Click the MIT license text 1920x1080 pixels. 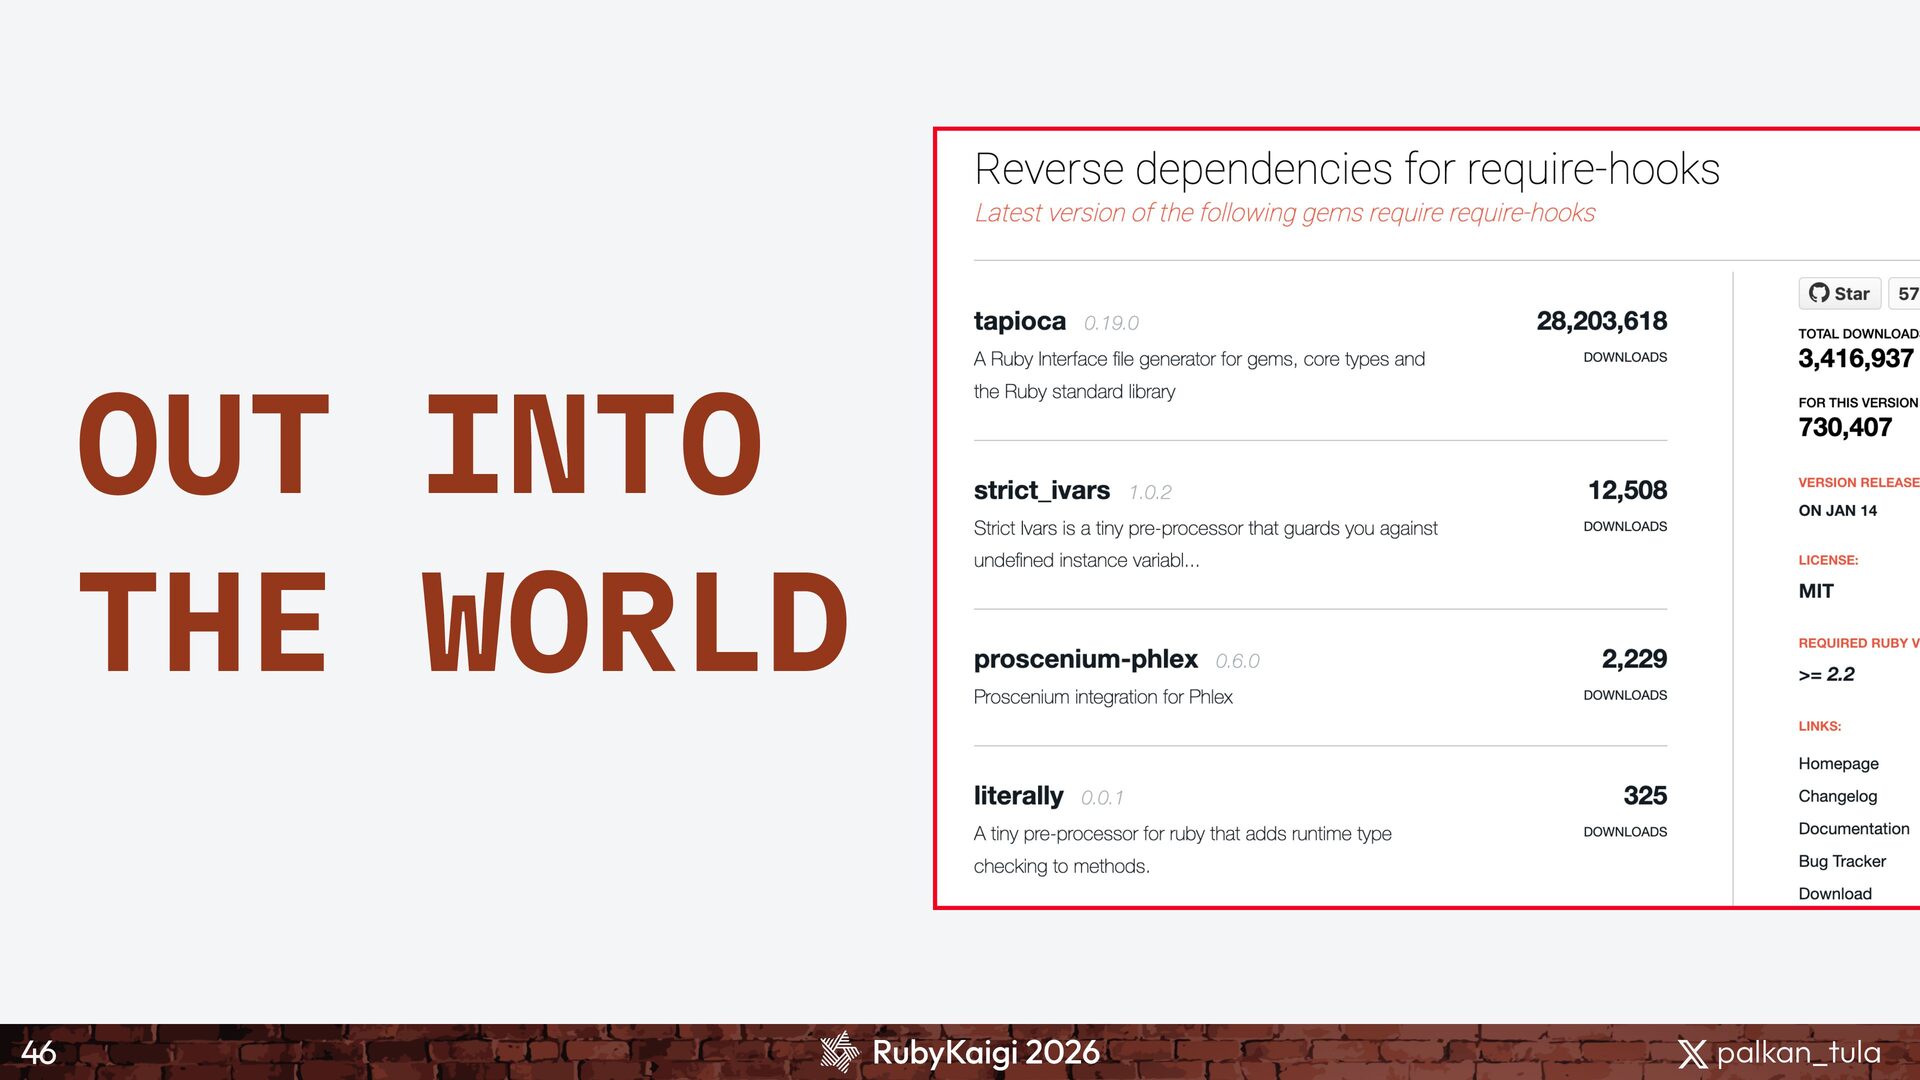click(x=1815, y=591)
